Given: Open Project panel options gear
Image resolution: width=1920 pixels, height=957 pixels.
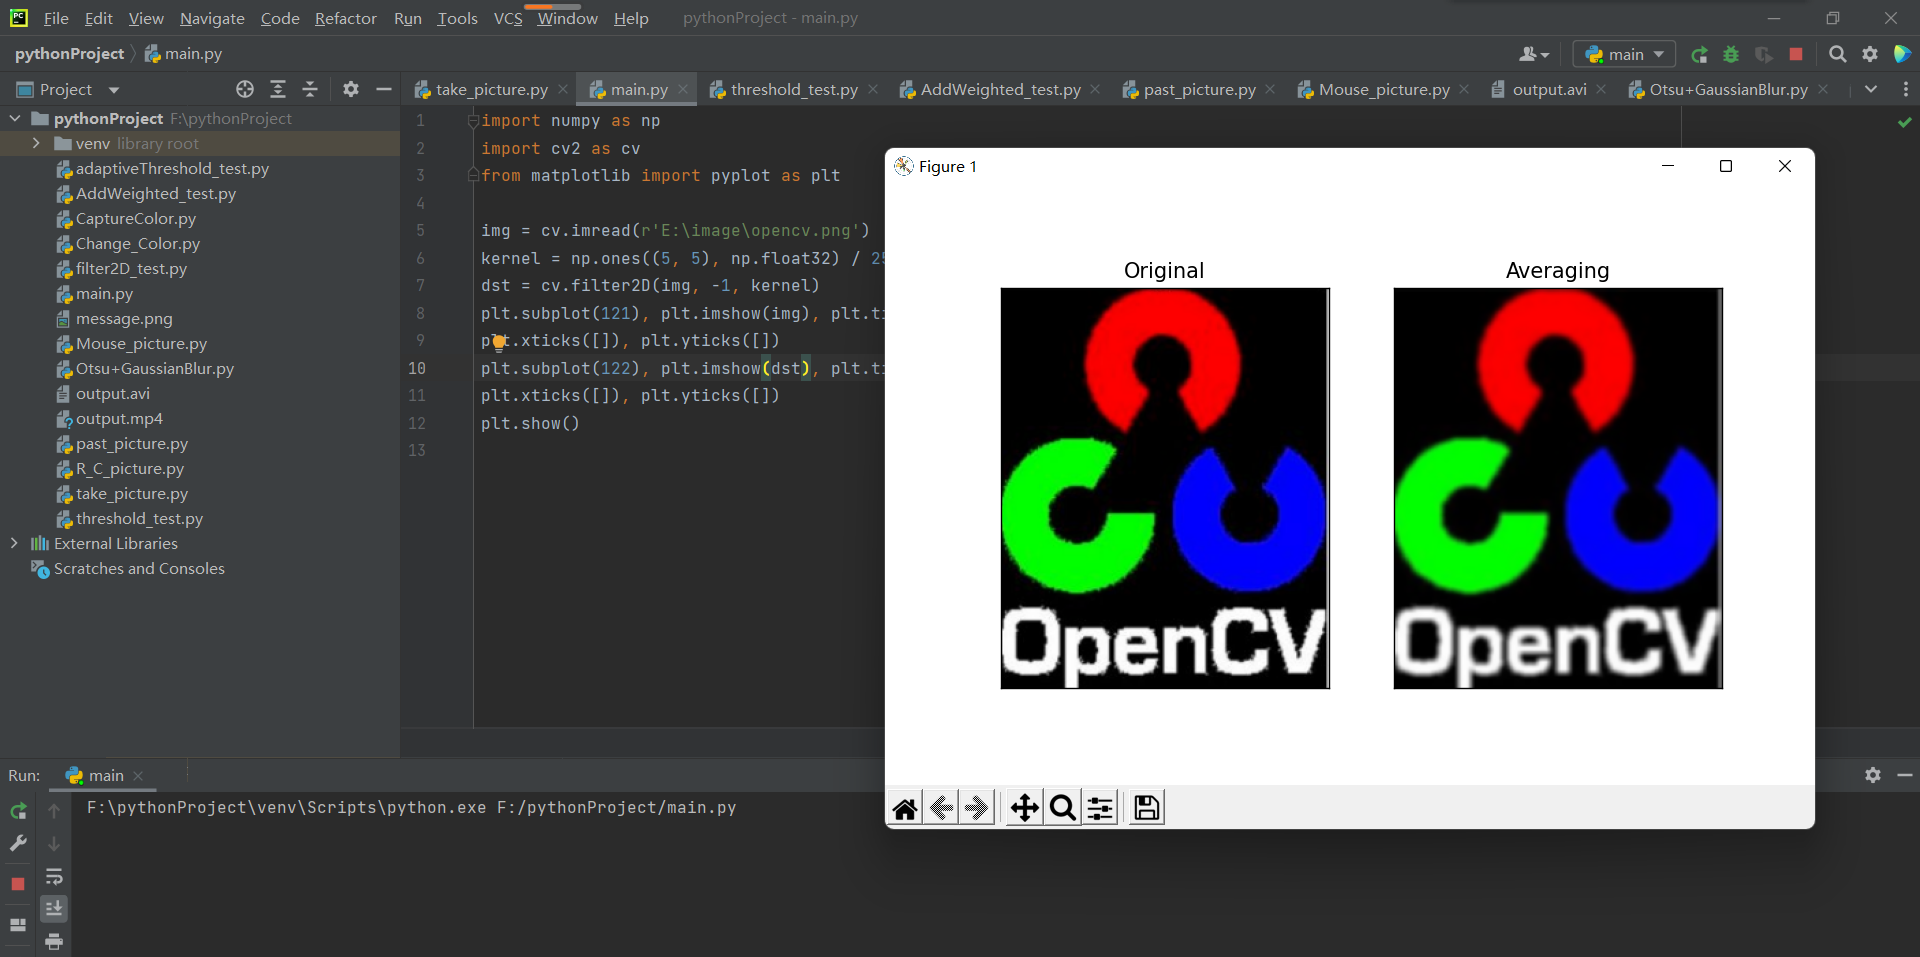Looking at the screenshot, I should 351,89.
